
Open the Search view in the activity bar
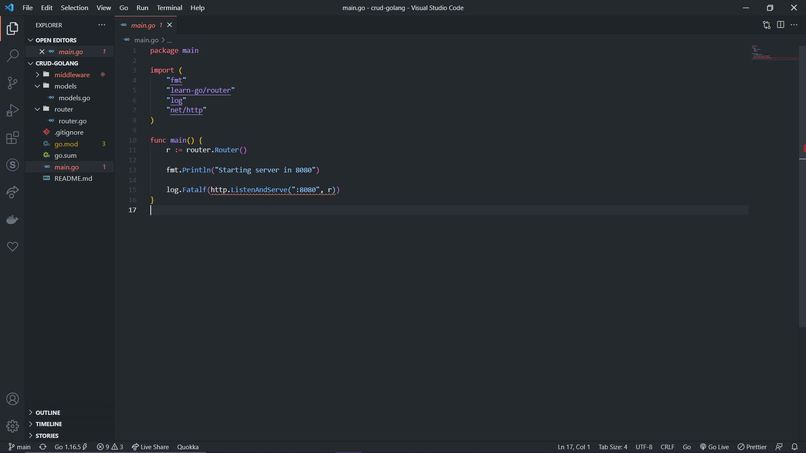click(12, 56)
